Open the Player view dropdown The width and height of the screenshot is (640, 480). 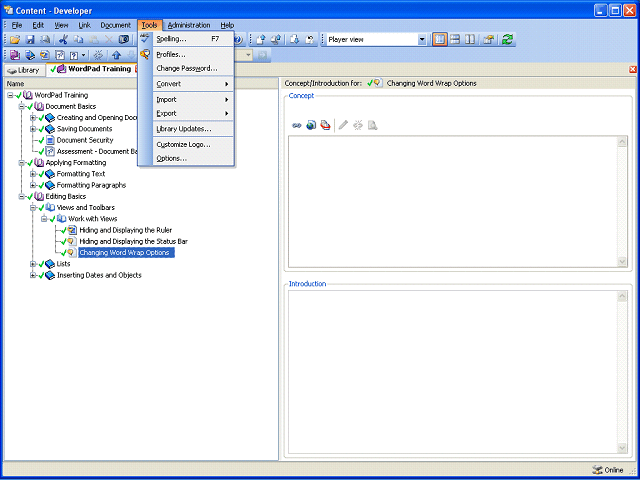422,40
